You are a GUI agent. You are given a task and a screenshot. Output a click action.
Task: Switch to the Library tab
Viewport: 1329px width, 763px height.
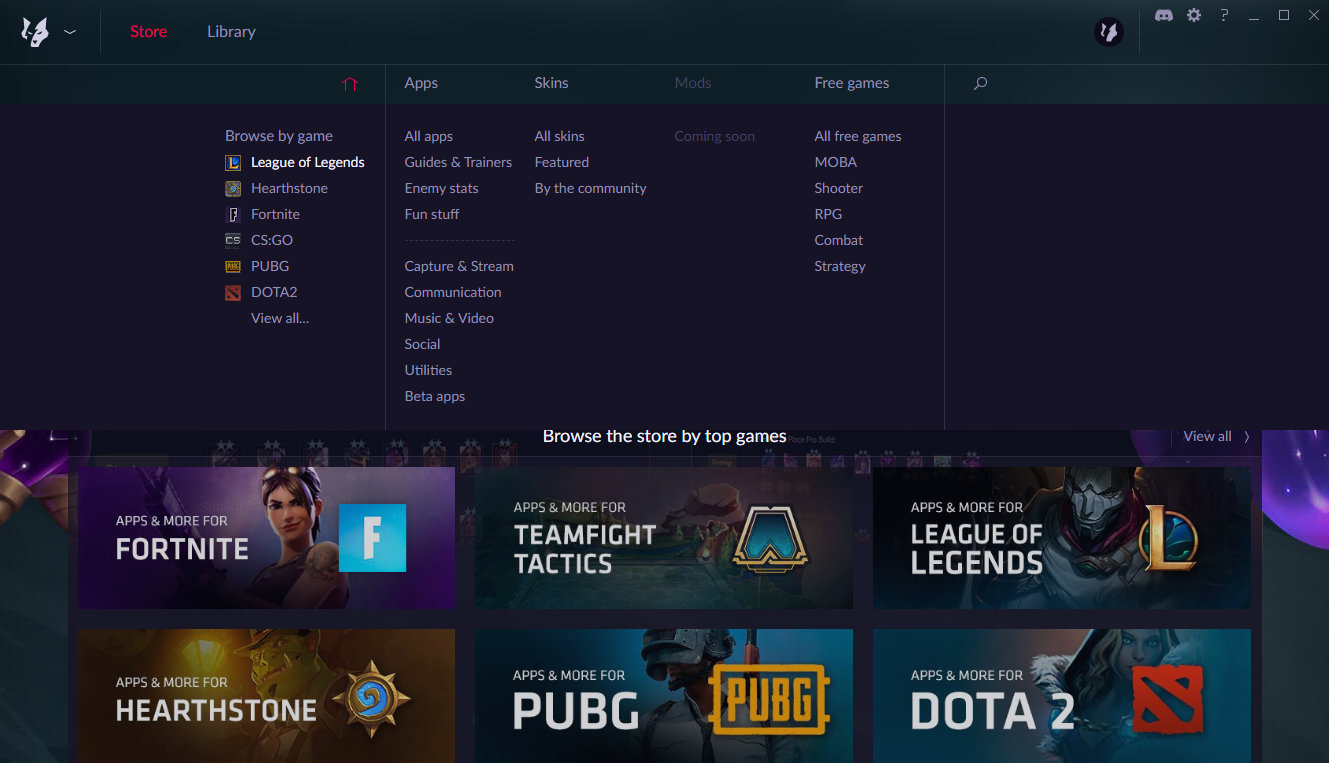[231, 31]
